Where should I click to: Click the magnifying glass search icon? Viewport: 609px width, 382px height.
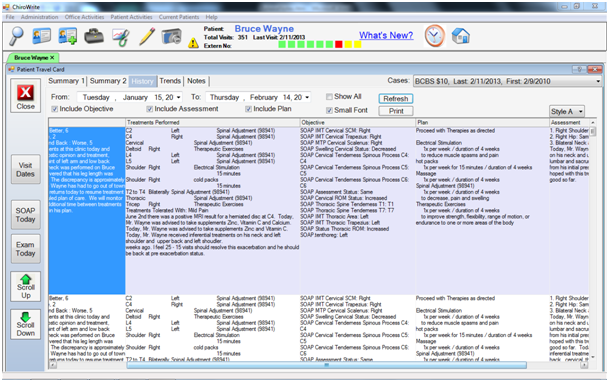16,36
